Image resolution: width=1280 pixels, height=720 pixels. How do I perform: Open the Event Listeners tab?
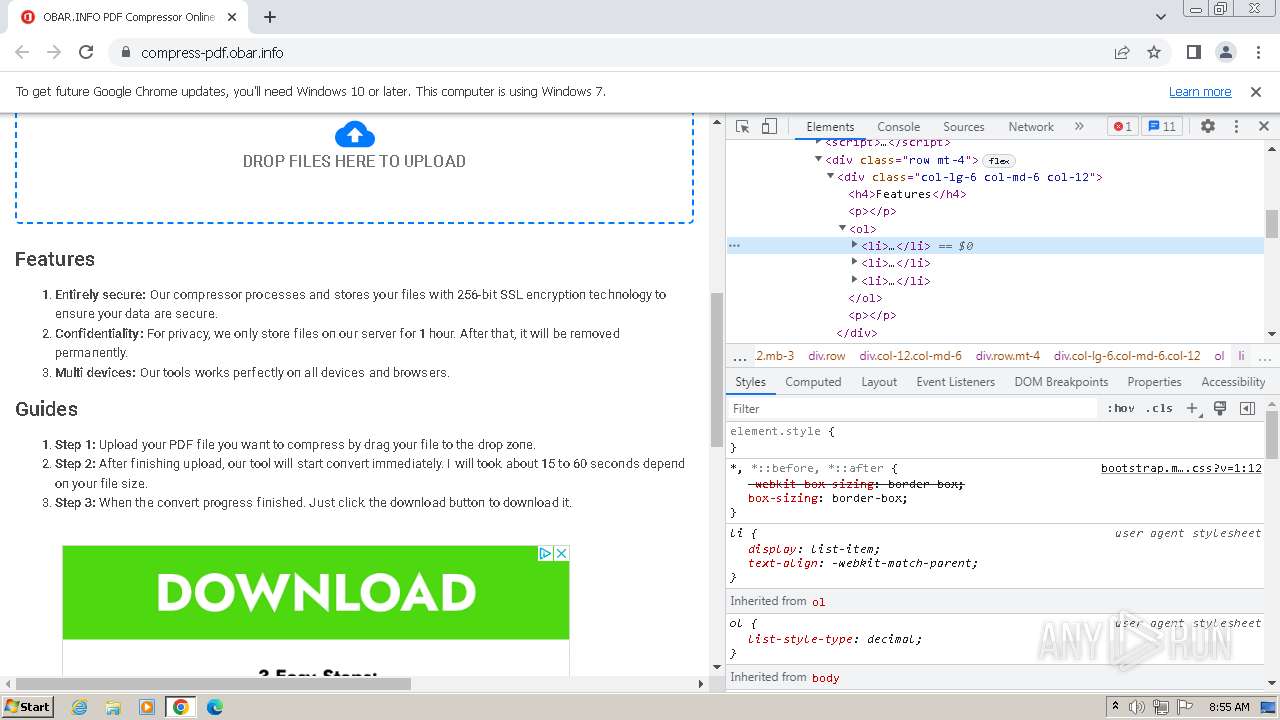tap(956, 382)
